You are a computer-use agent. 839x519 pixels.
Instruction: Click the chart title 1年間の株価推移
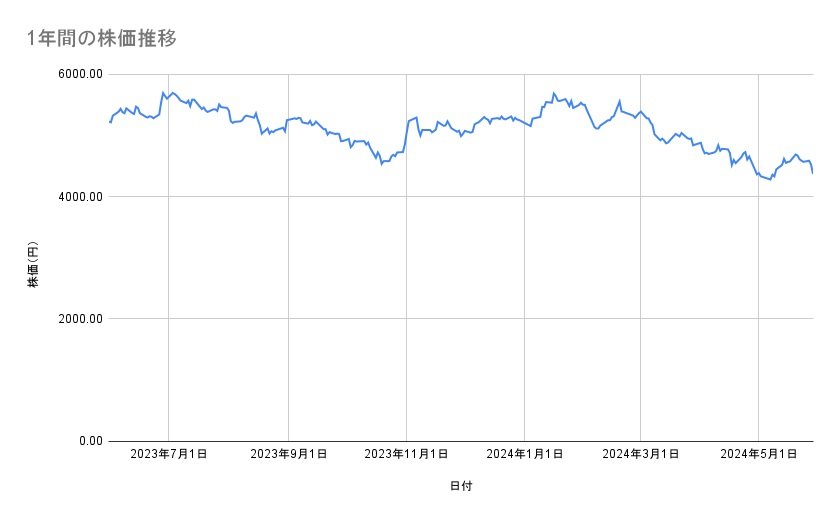pyautogui.click(x=103, y=39)
